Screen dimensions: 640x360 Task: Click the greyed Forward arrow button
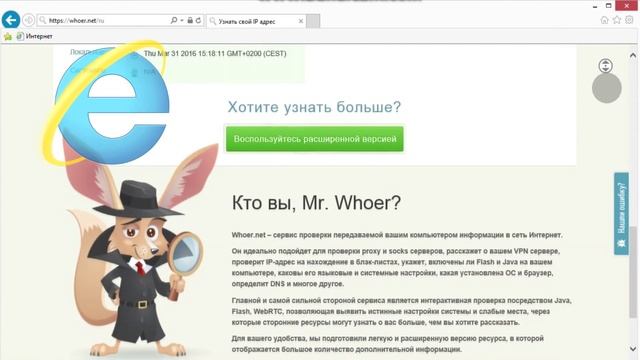click(28, 20)
